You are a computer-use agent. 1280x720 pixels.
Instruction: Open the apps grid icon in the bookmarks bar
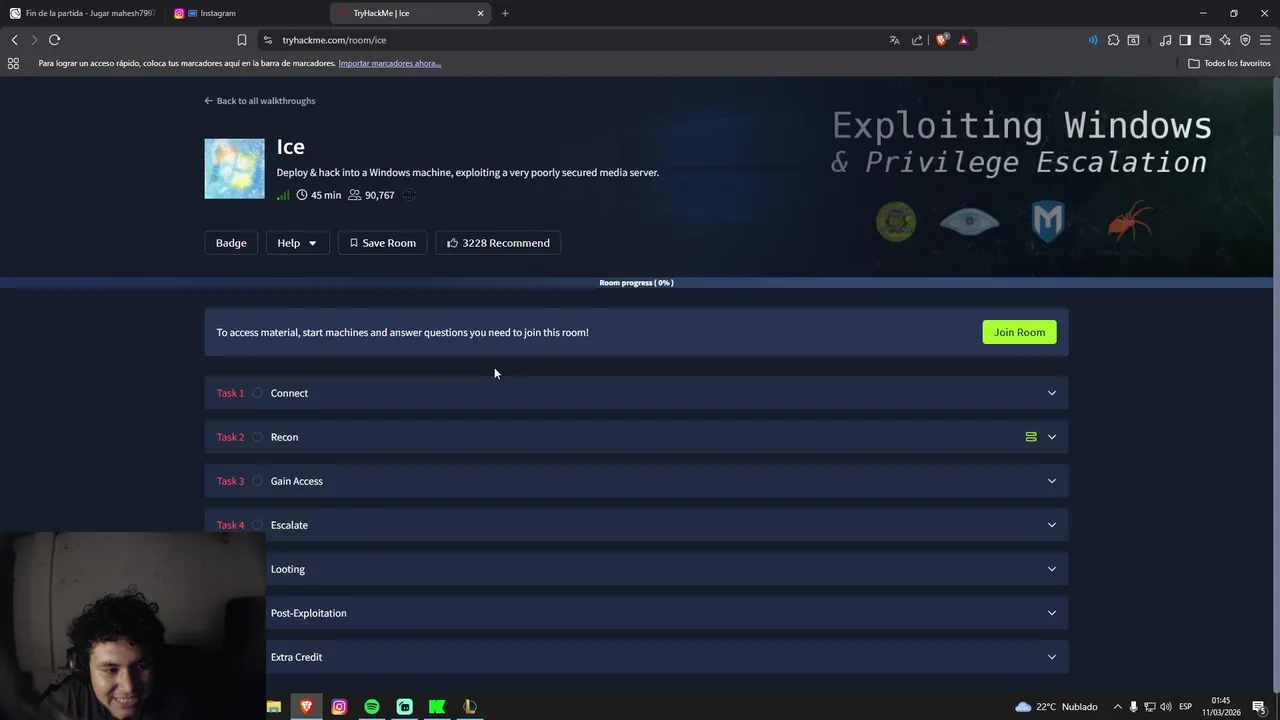pos(13,63)
